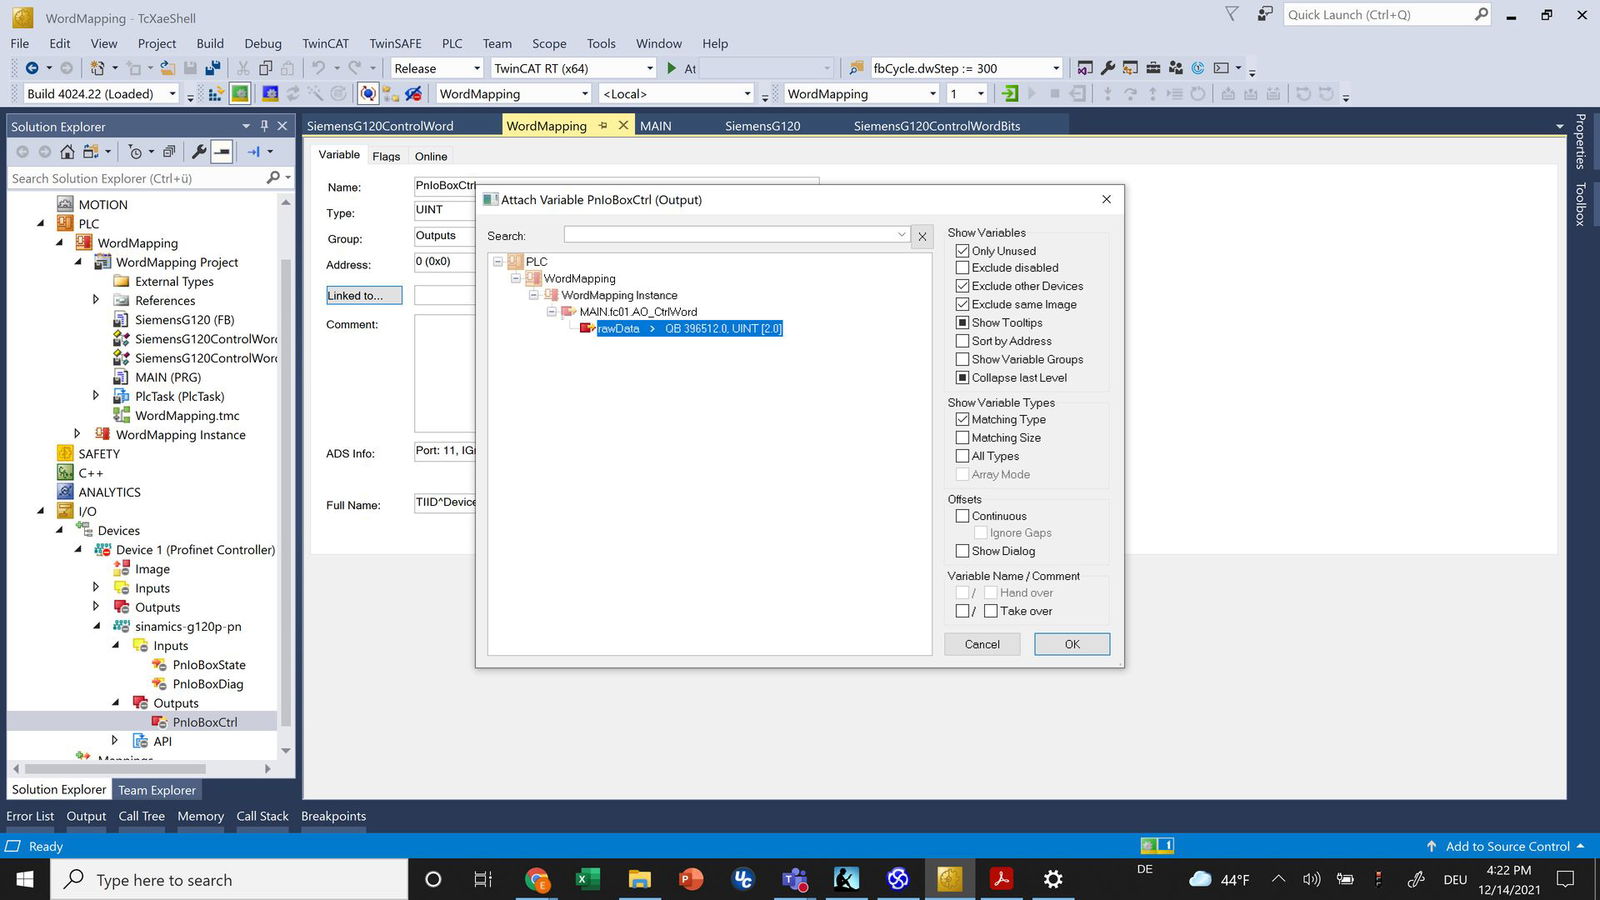
Task: Click the Properties wrench in Solution Explorer
Action: coord(199,152)
